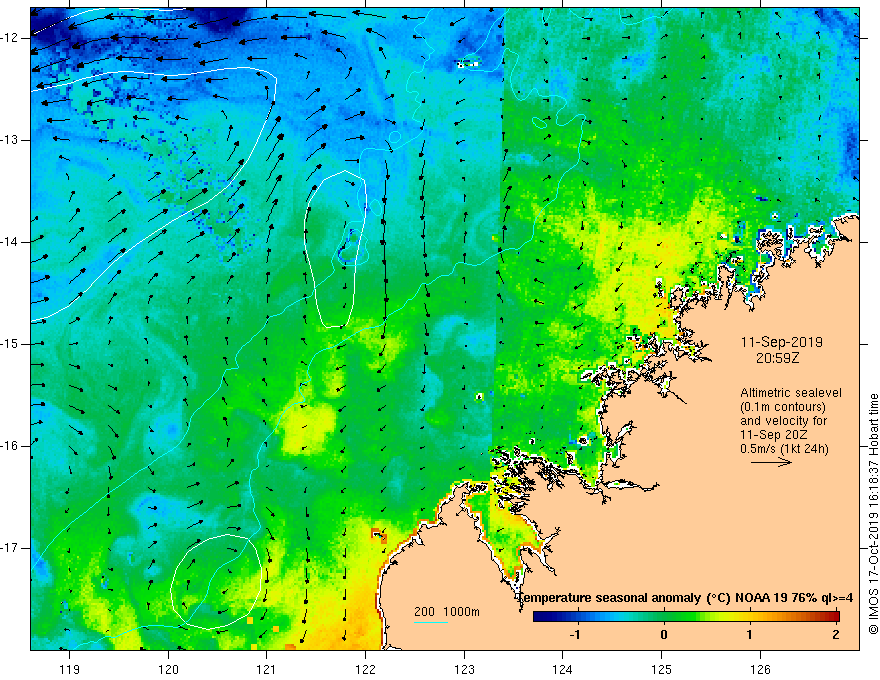Click the 'and velocity for' legend line
Image resolution: width=880 pixels, height=680 pixels.
click(783, 421)
